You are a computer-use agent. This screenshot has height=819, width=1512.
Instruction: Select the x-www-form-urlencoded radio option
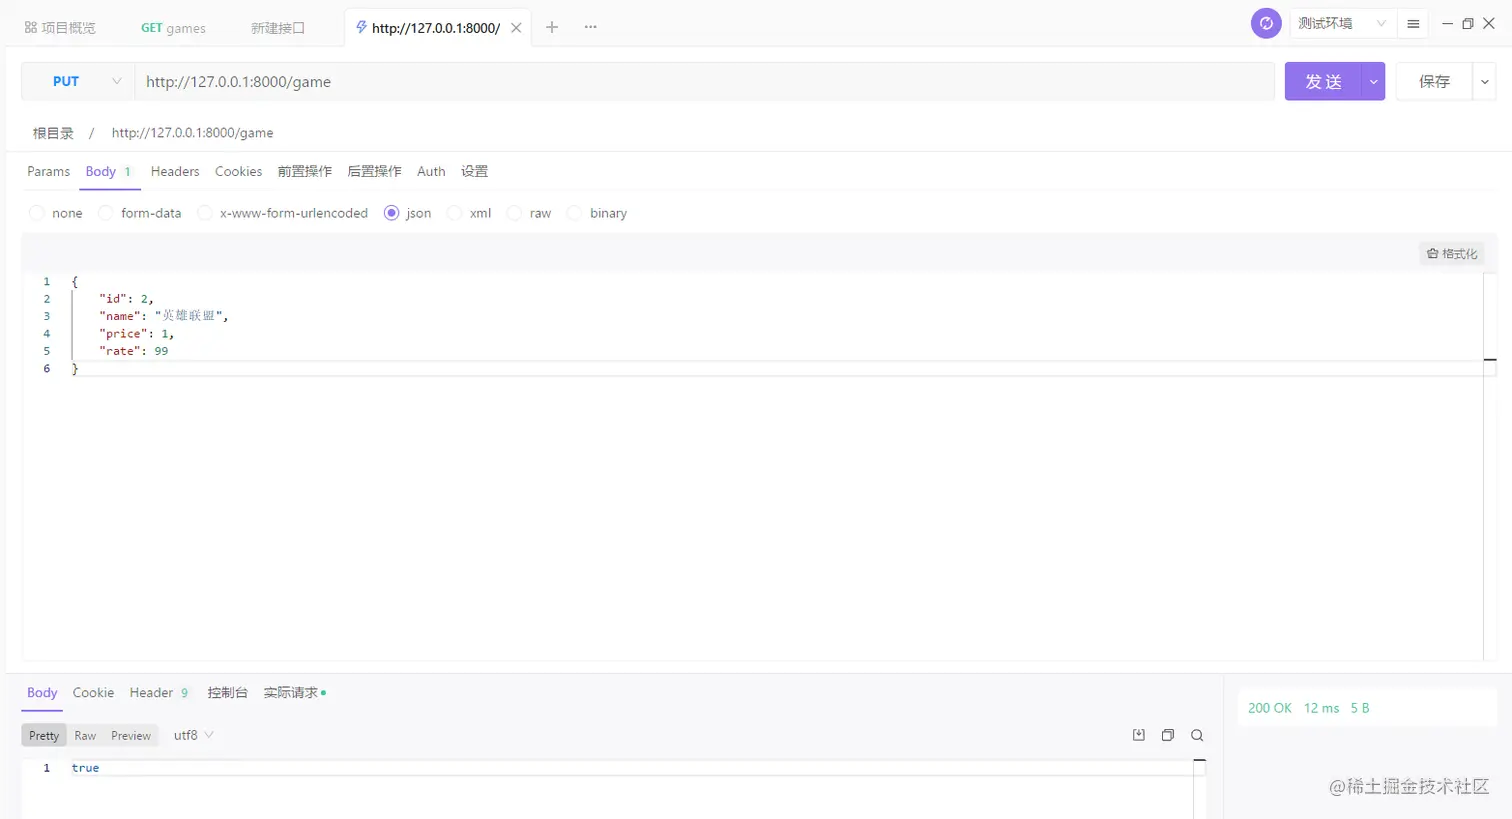[x=205, y=213]
